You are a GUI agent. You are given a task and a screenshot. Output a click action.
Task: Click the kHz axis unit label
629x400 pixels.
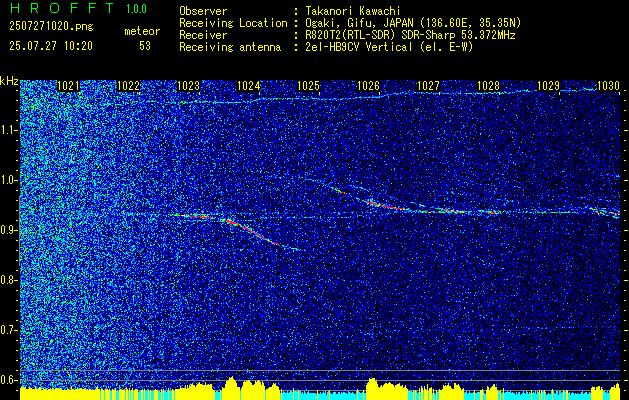[x=9, y=81]
